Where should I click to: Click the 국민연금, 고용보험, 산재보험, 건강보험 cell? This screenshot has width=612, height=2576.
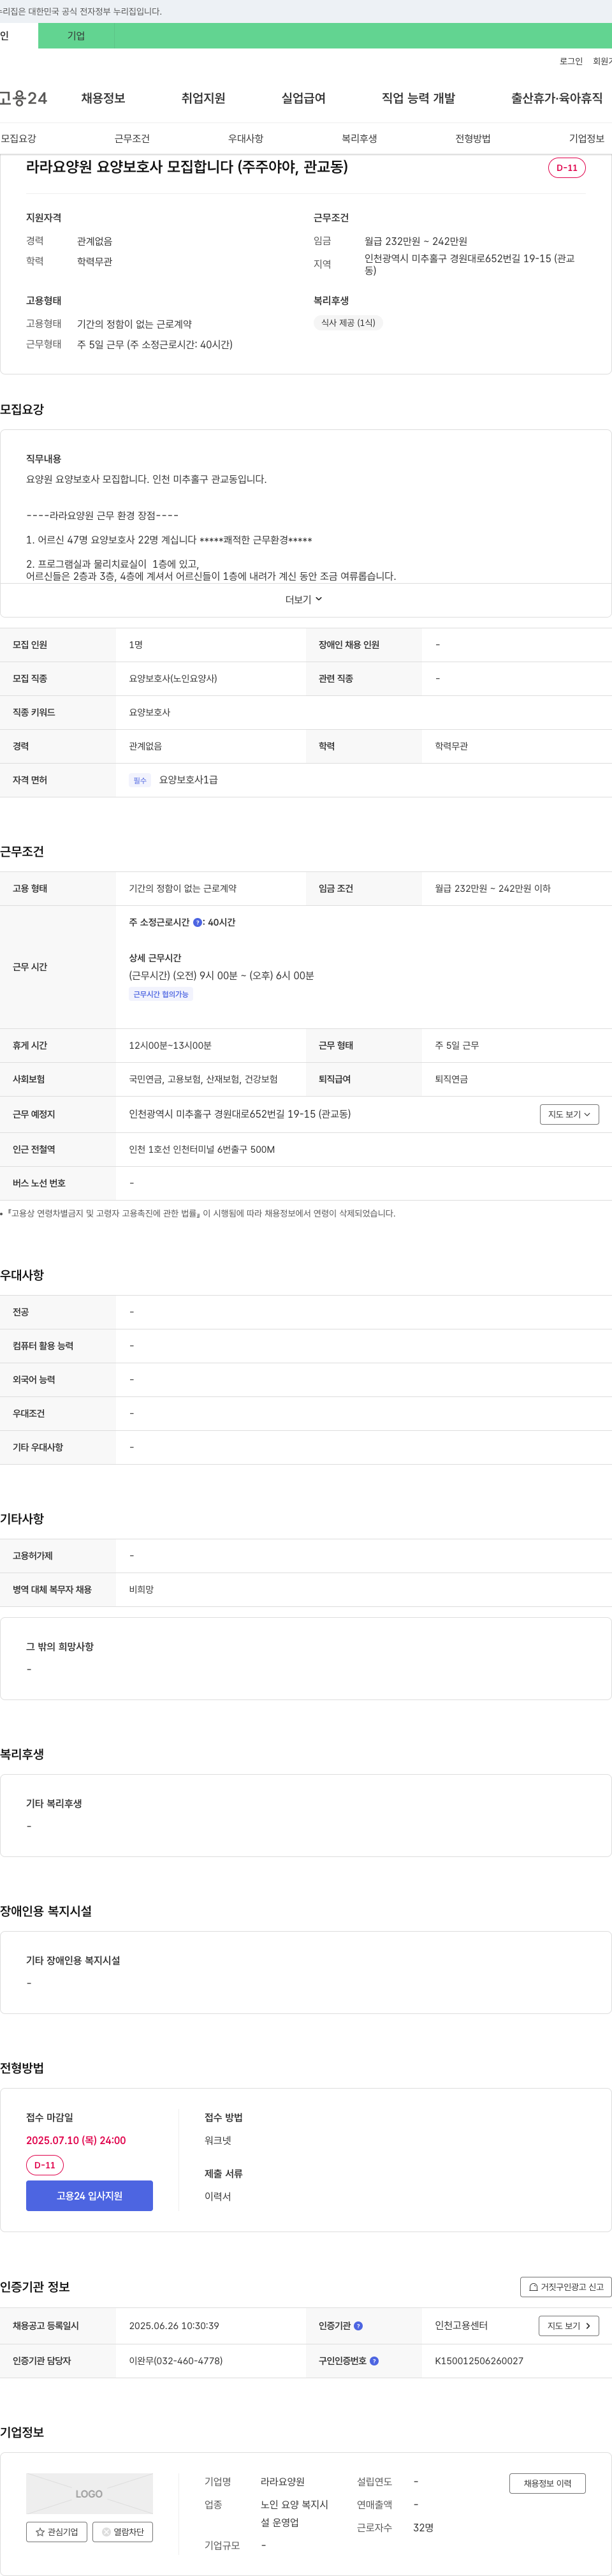(203, 1080)
